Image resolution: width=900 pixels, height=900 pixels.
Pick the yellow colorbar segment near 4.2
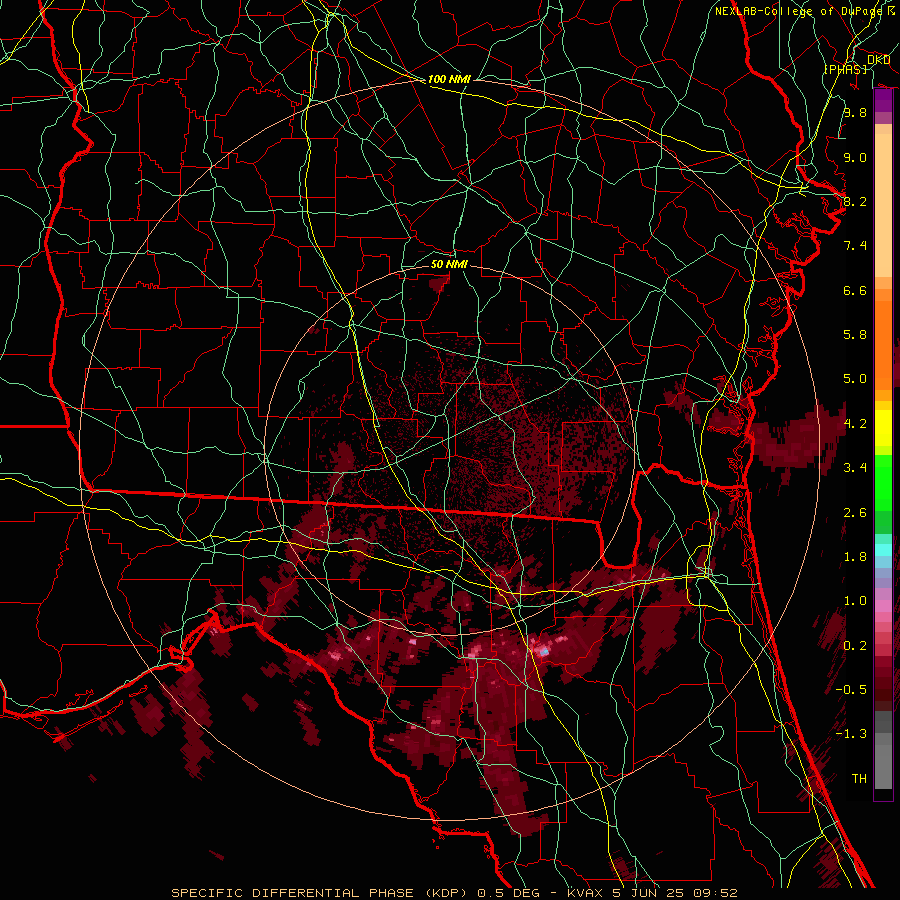(883, 428)
